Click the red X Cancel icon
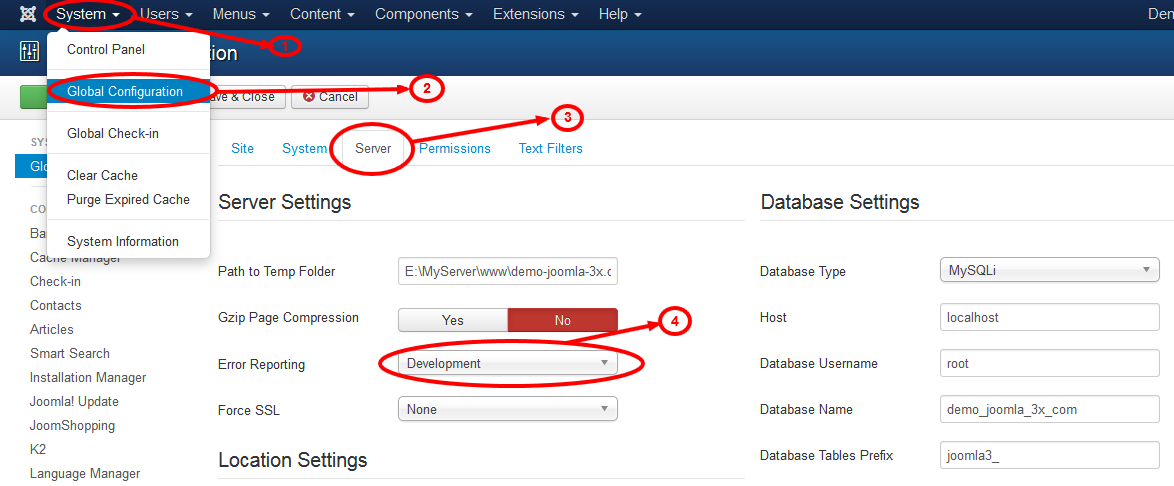Viewport: 1174px width, 486px height. (x=309, y=97)
